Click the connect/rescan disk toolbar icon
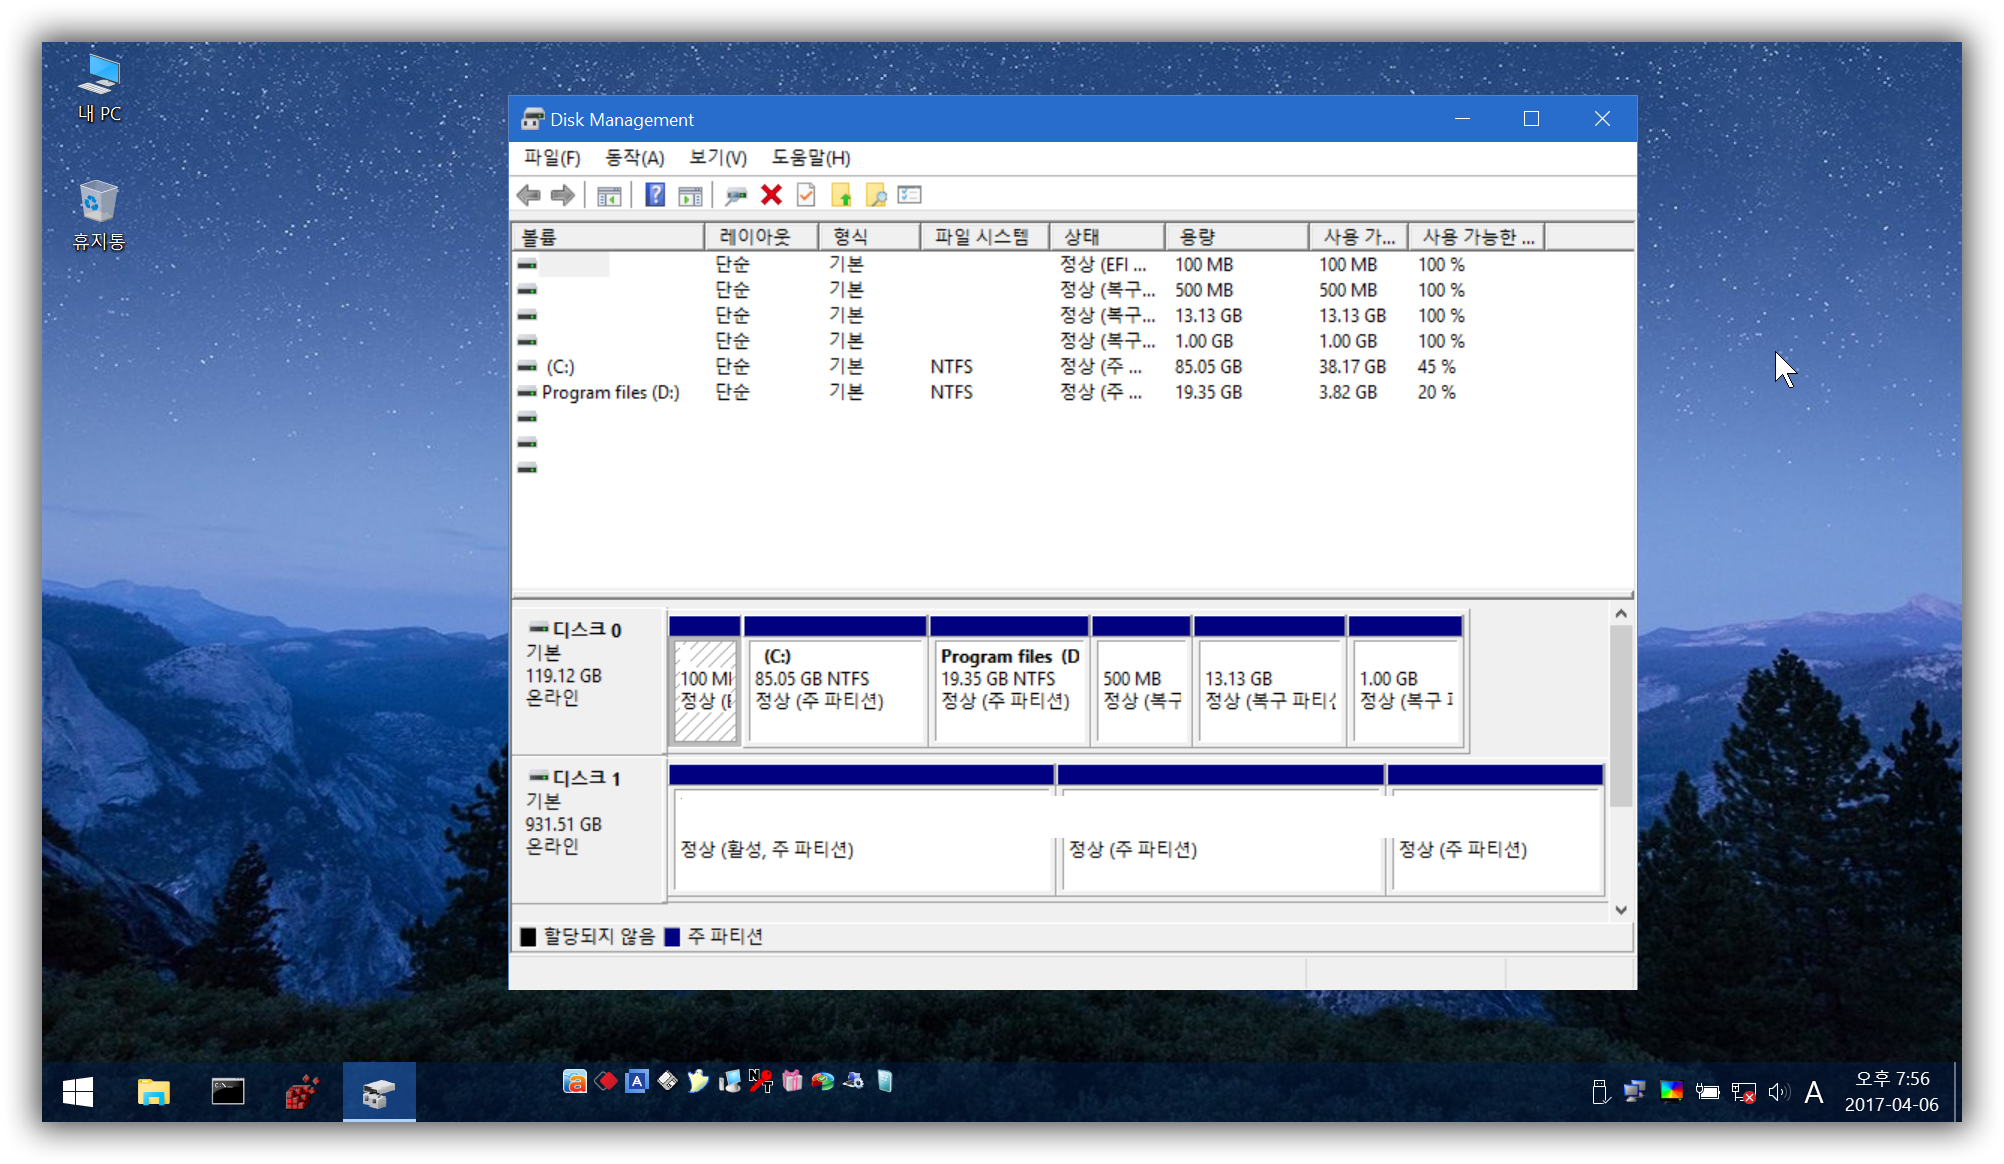2004x1164 pixels. 736,196
